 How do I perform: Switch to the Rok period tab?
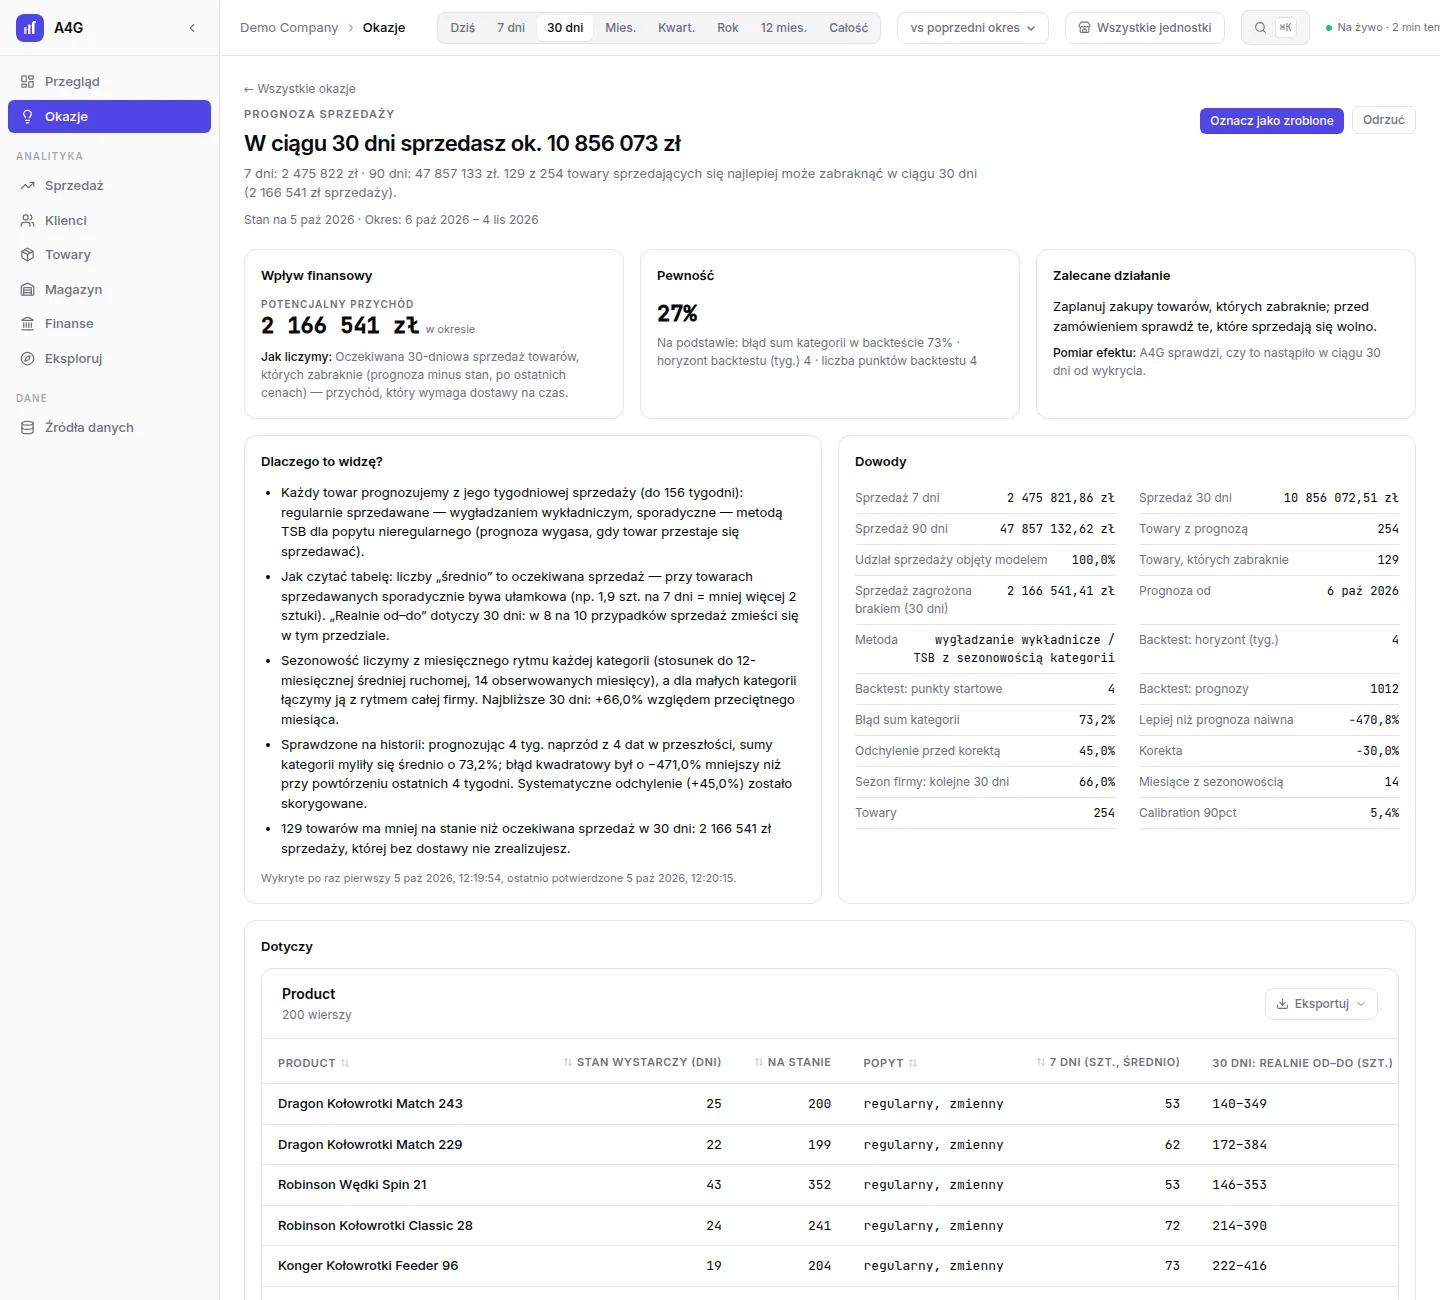click(728, 28)
